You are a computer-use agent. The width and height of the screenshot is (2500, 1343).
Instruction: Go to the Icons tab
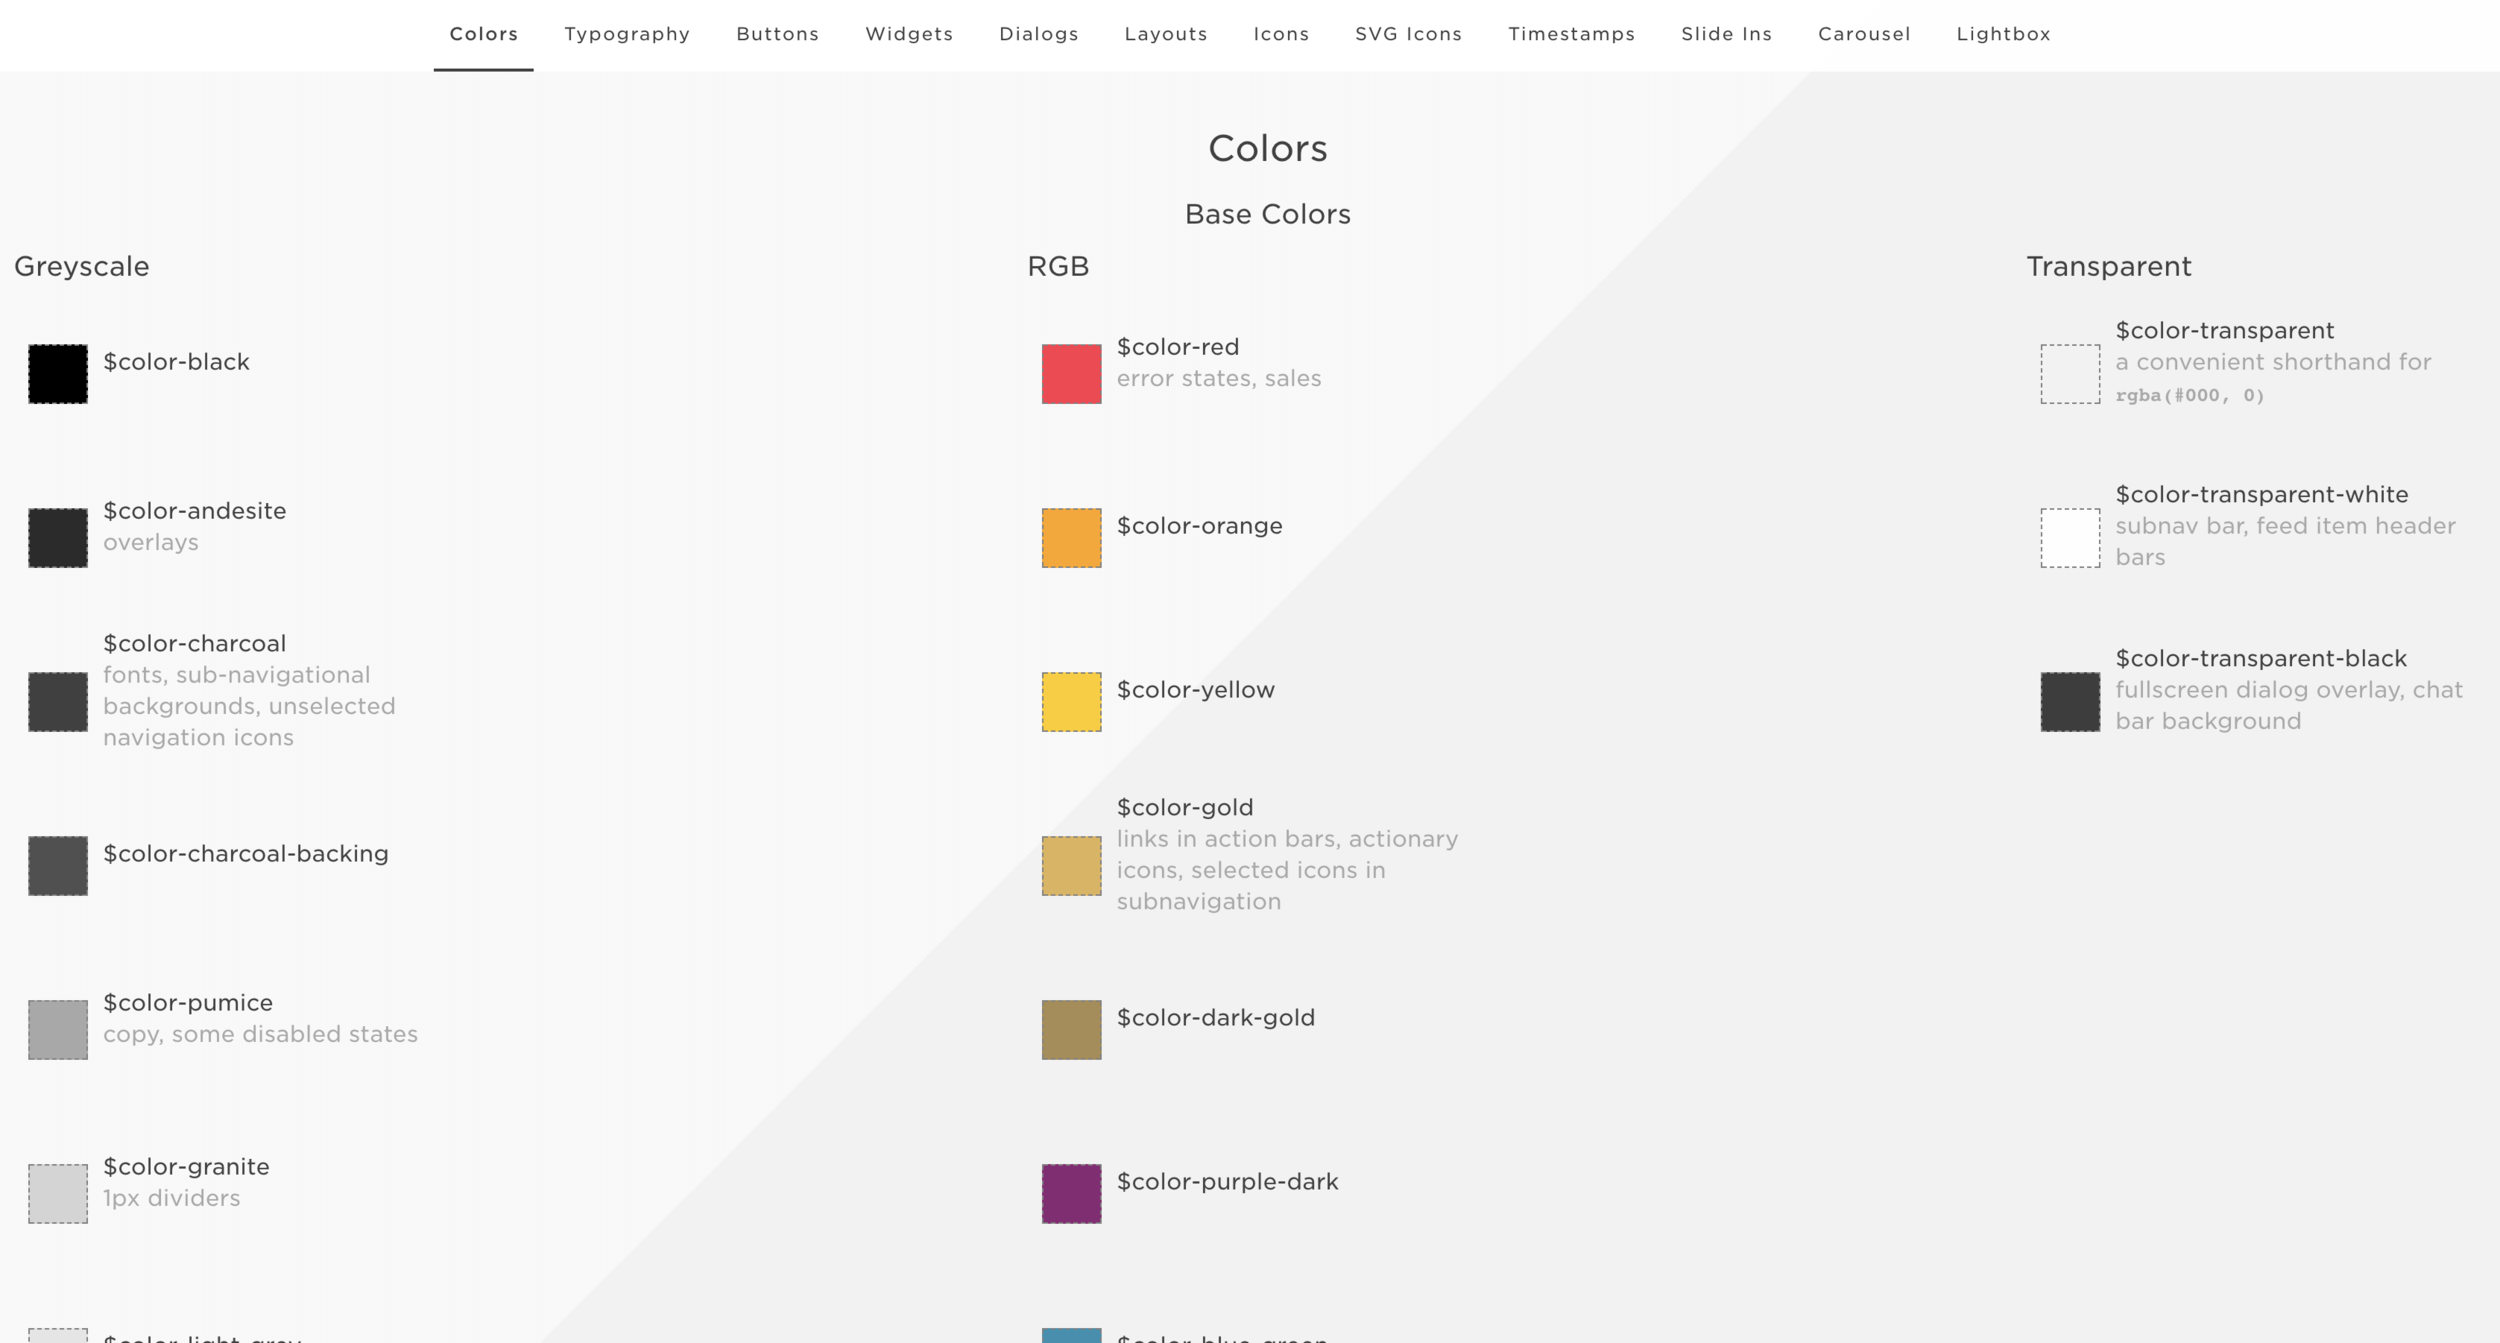1281,34
